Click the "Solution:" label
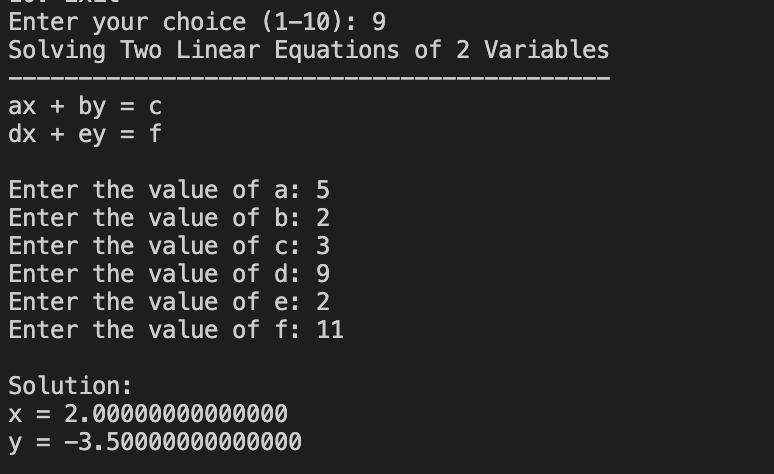Viewport: 774px width, 474px height. coord(70,386)
